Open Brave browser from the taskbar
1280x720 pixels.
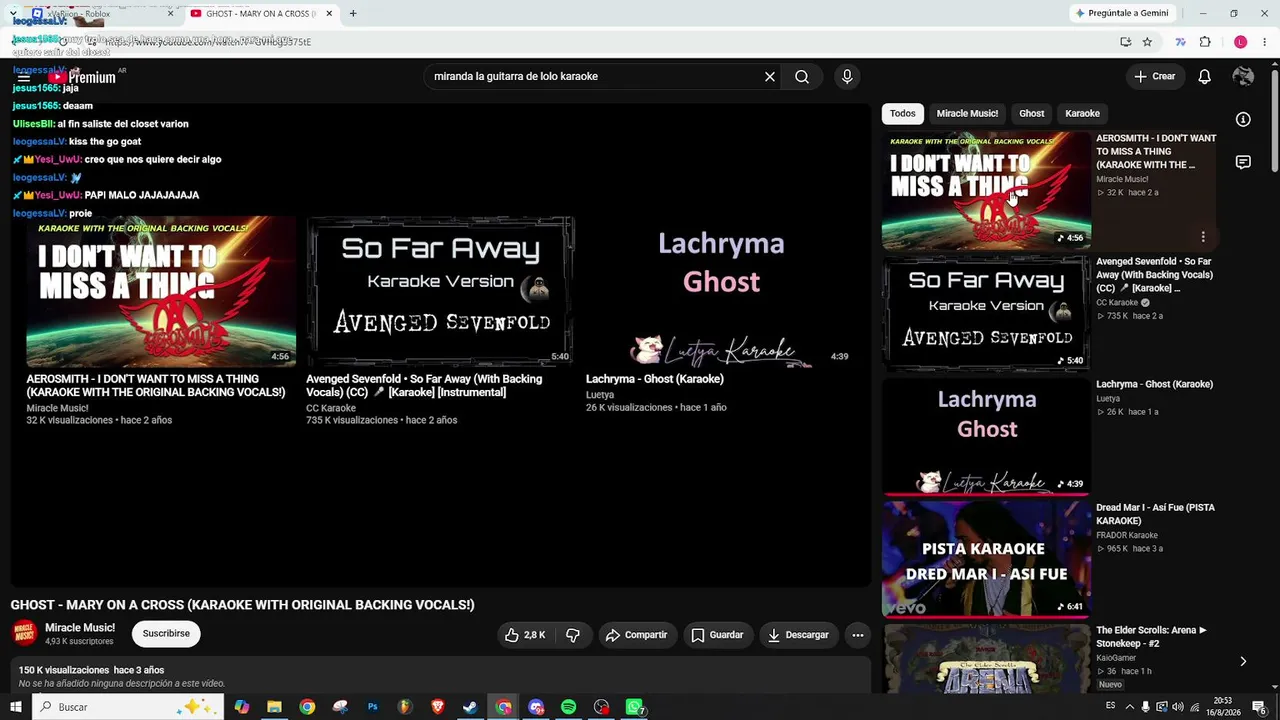[x=437, y=707]
